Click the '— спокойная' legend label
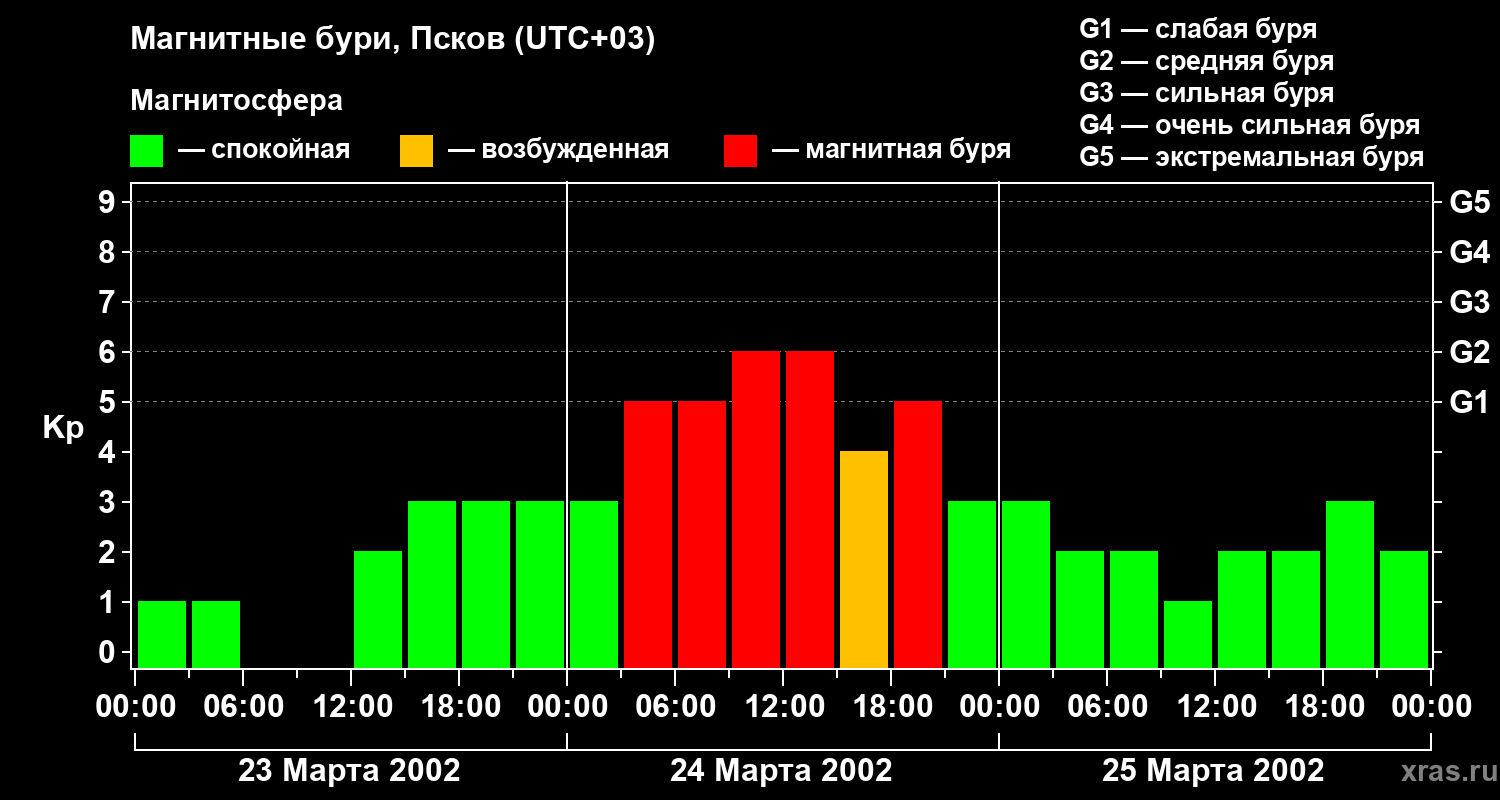Screen dimensions: 1500x800 click(x=264, y=150)
